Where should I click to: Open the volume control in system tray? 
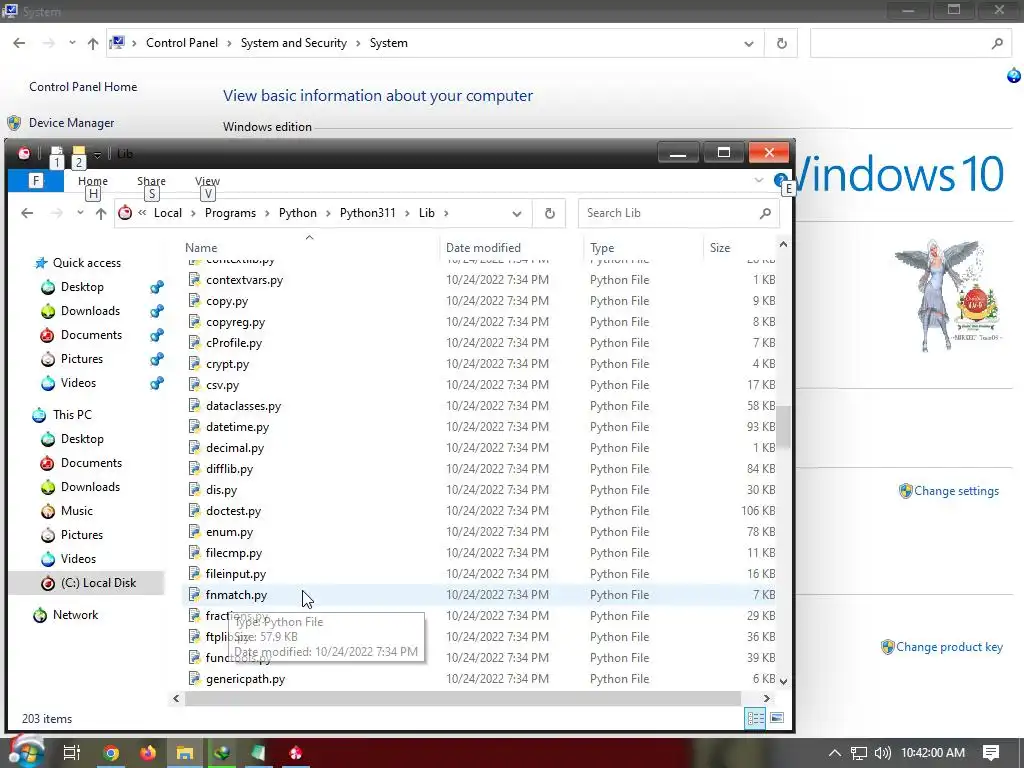pyautogui.click(x=882, y=753)
